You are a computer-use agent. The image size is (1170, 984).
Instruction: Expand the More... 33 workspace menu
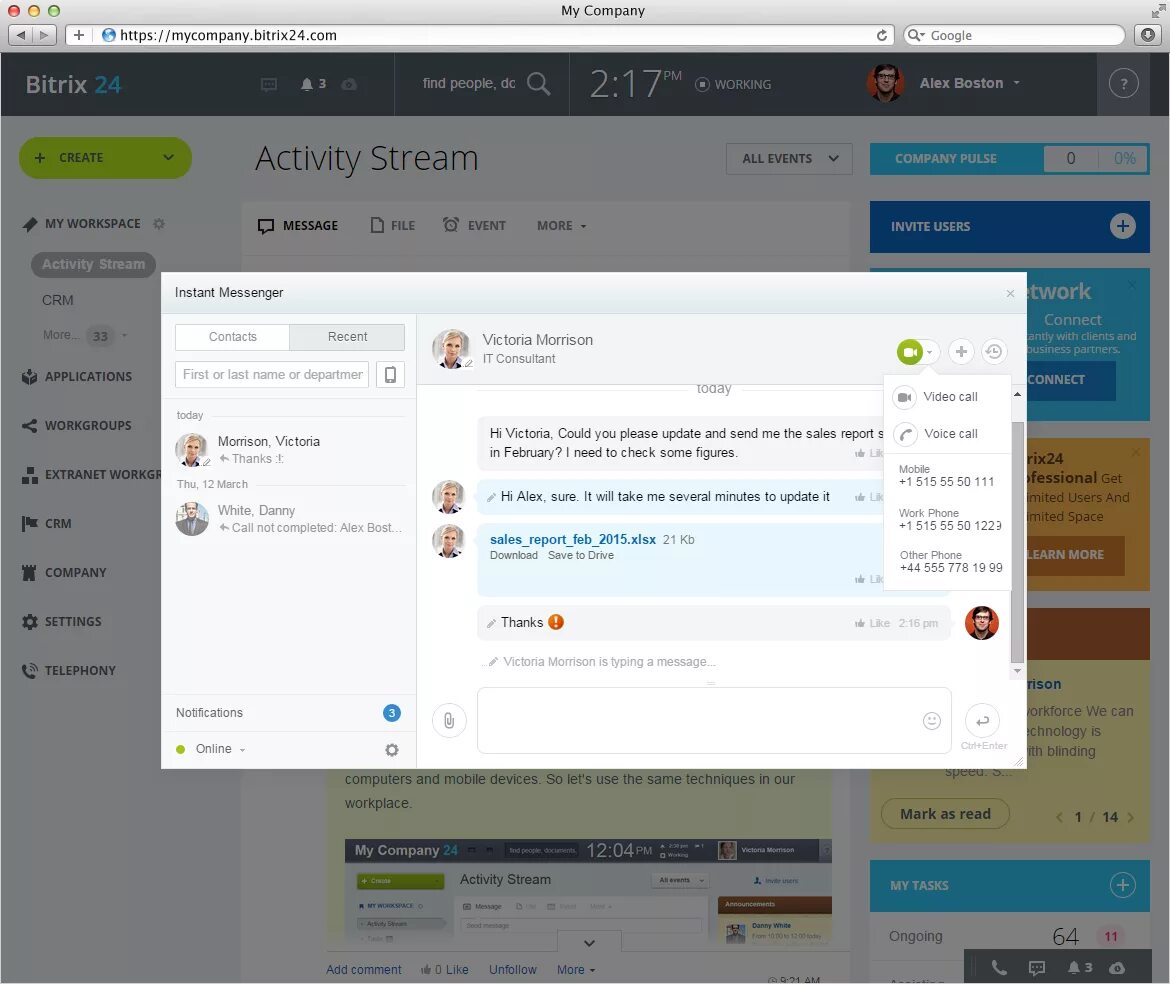(x=84, y=336)
